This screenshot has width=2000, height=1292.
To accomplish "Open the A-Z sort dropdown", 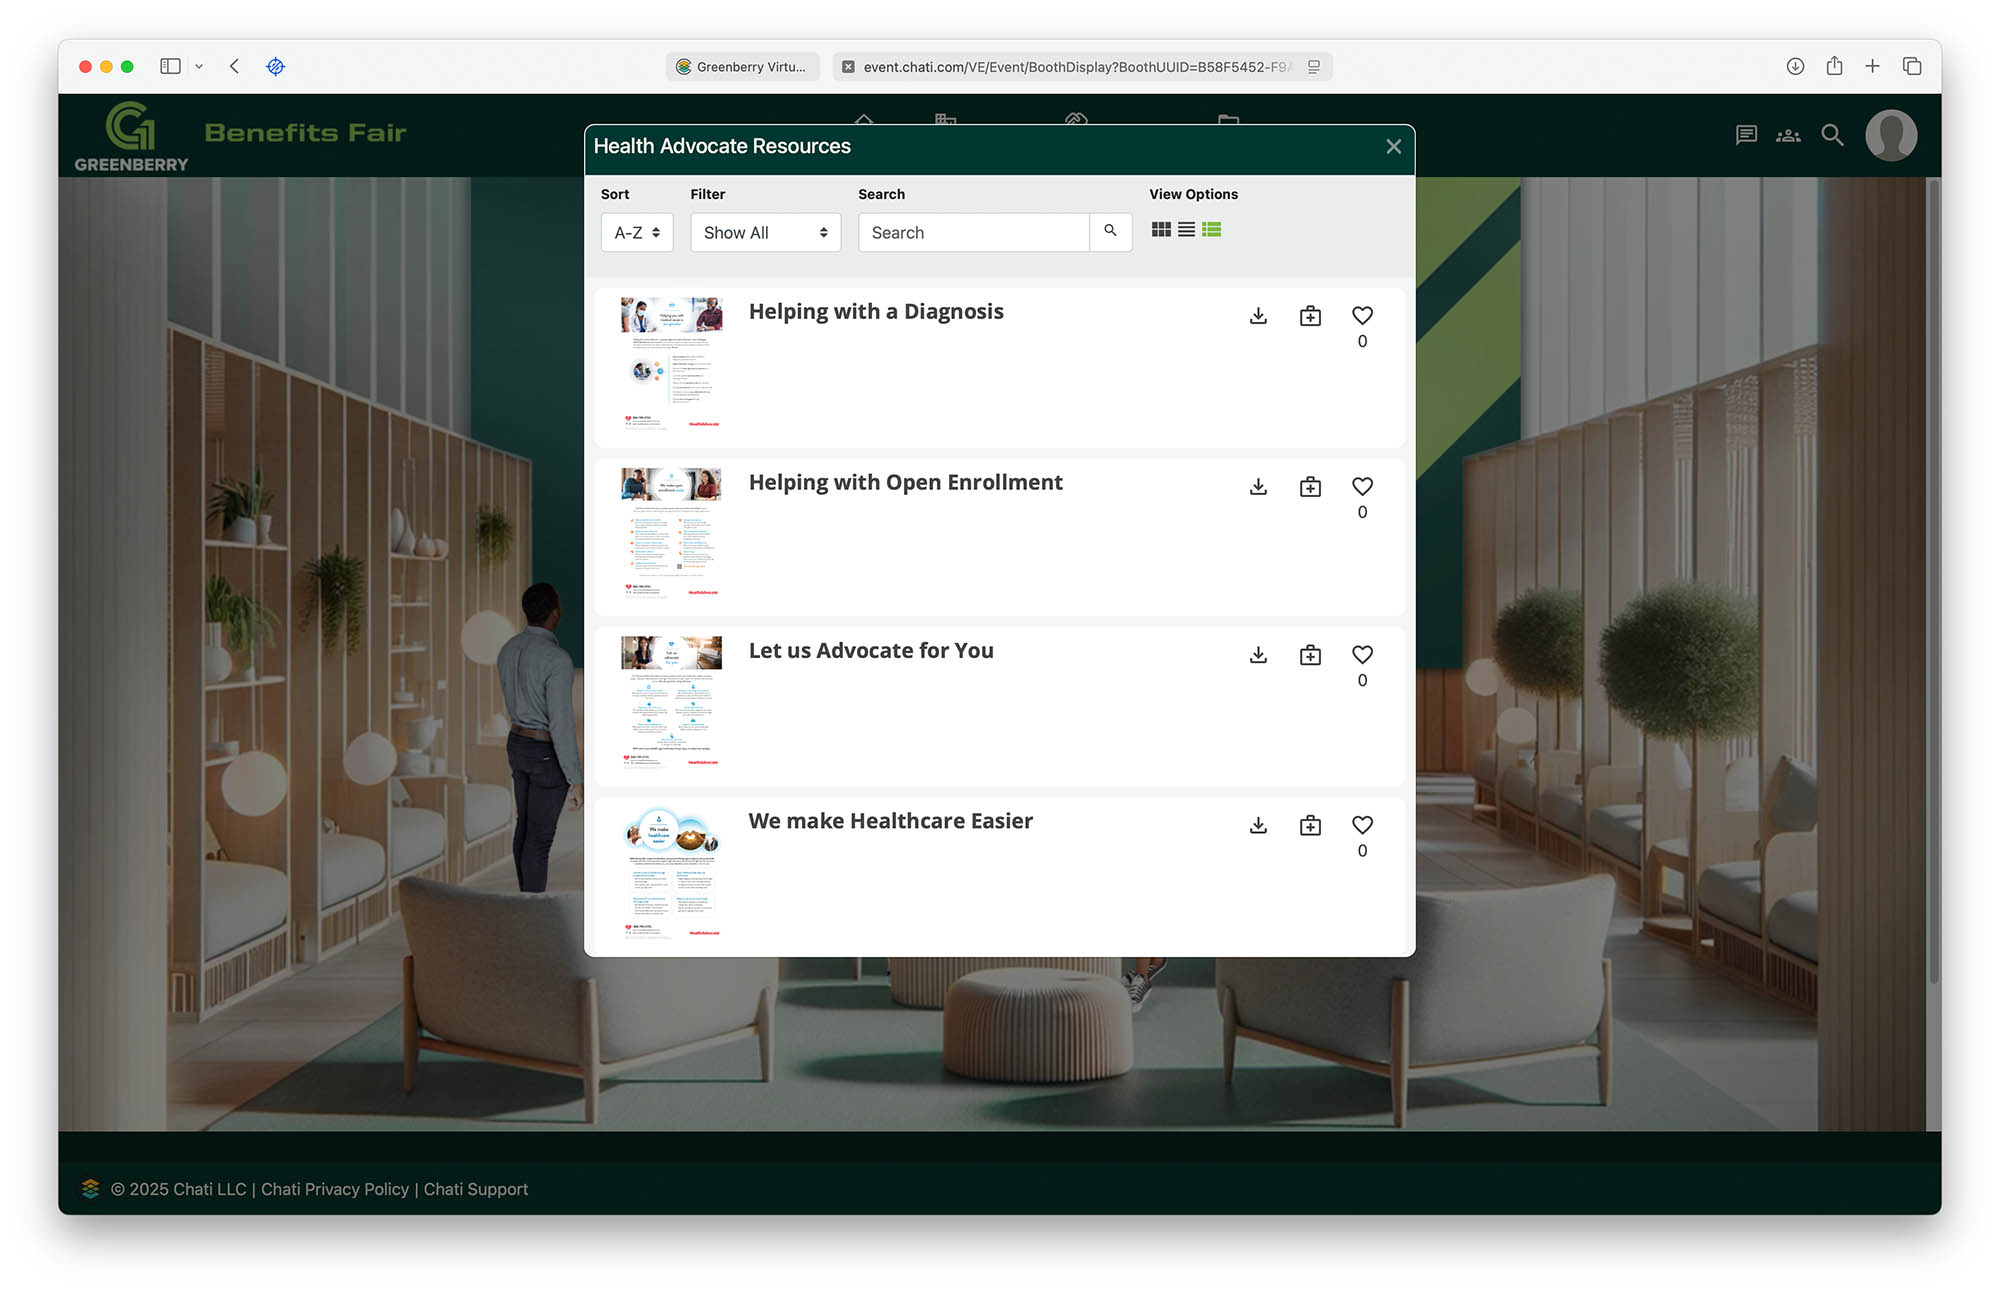I will pyautogui.click(x=637, y=232).
